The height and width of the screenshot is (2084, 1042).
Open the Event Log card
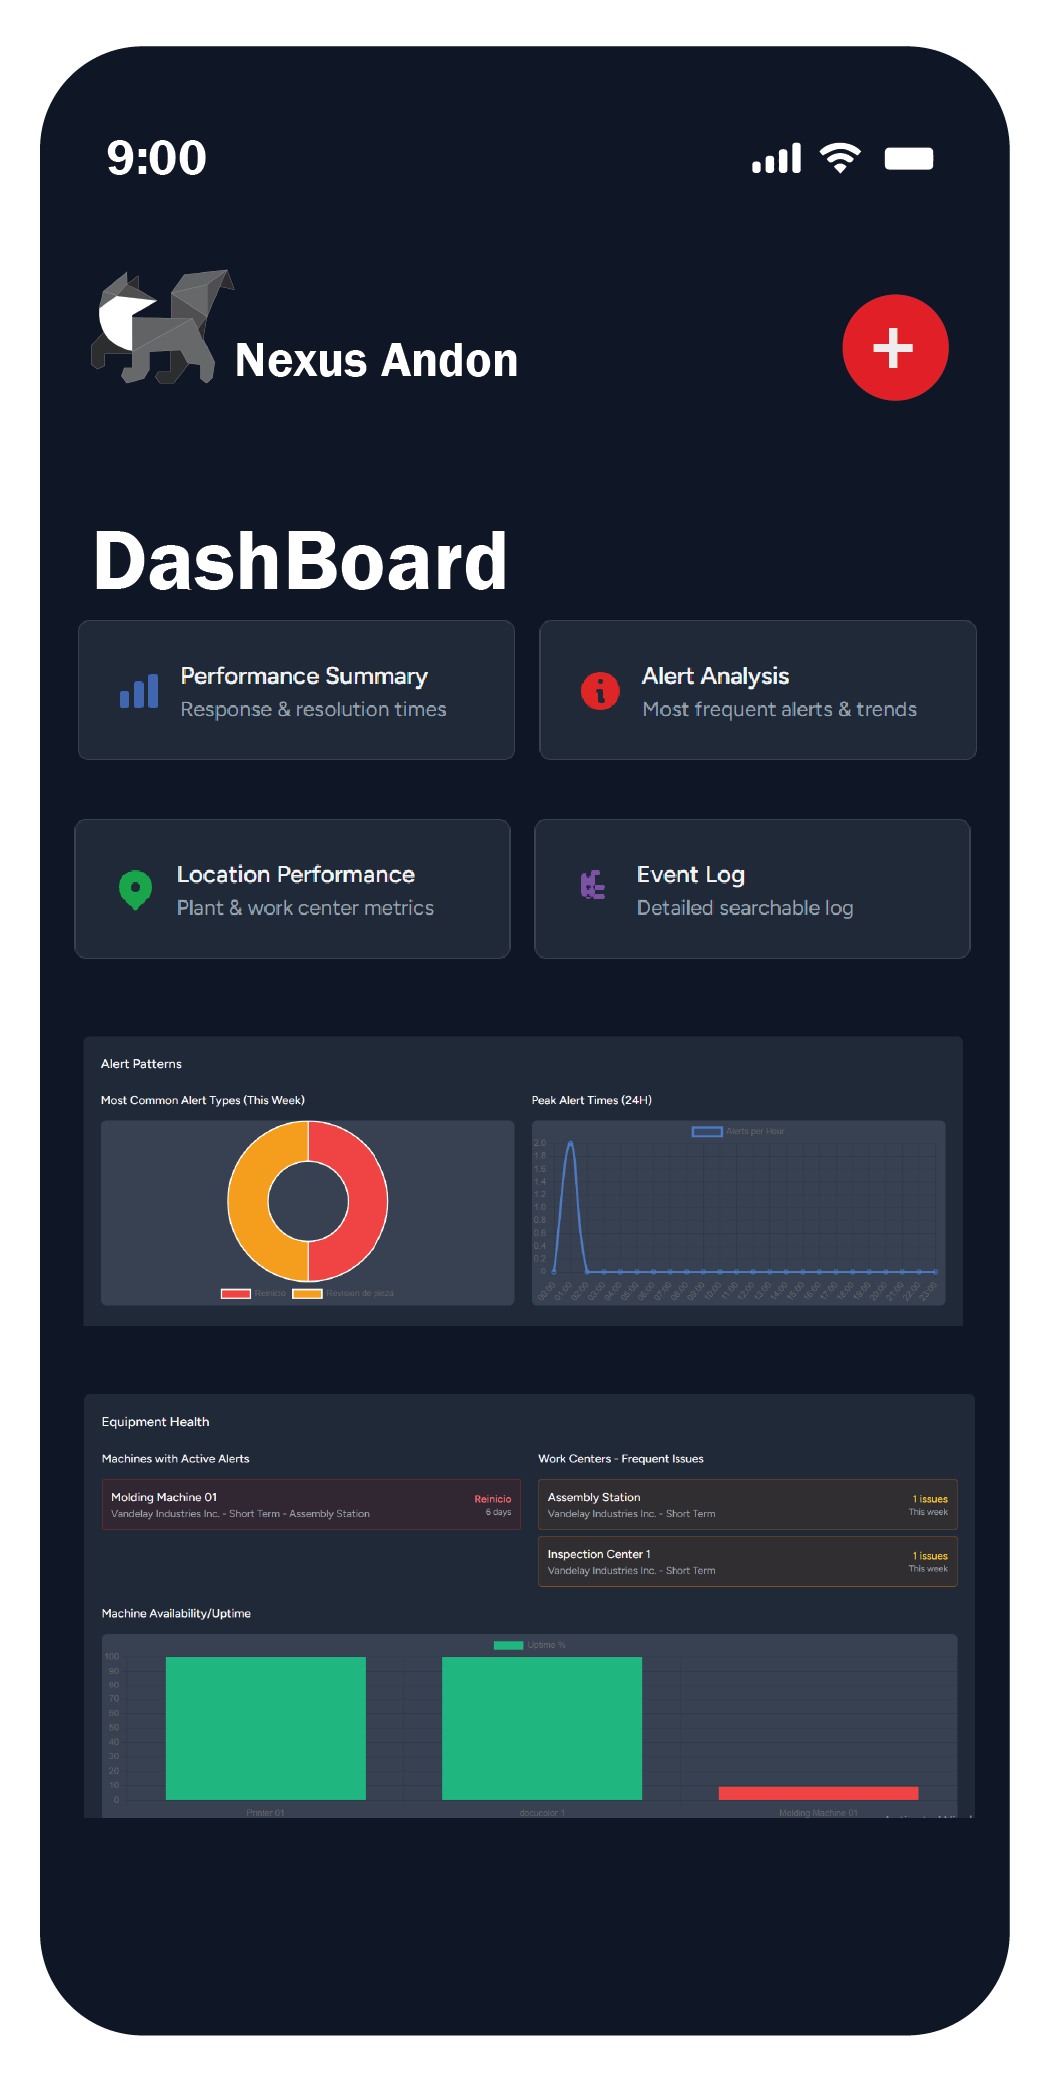[752, 889]
